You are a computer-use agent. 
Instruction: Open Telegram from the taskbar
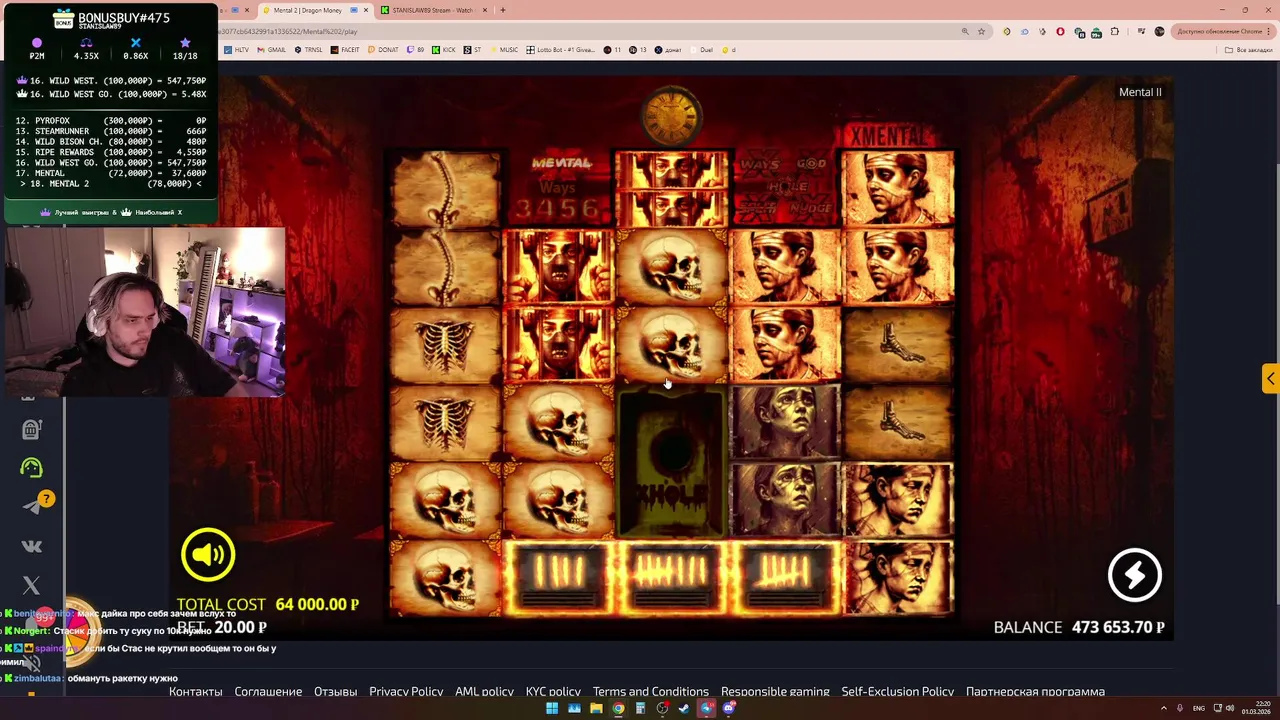[707, 708]
